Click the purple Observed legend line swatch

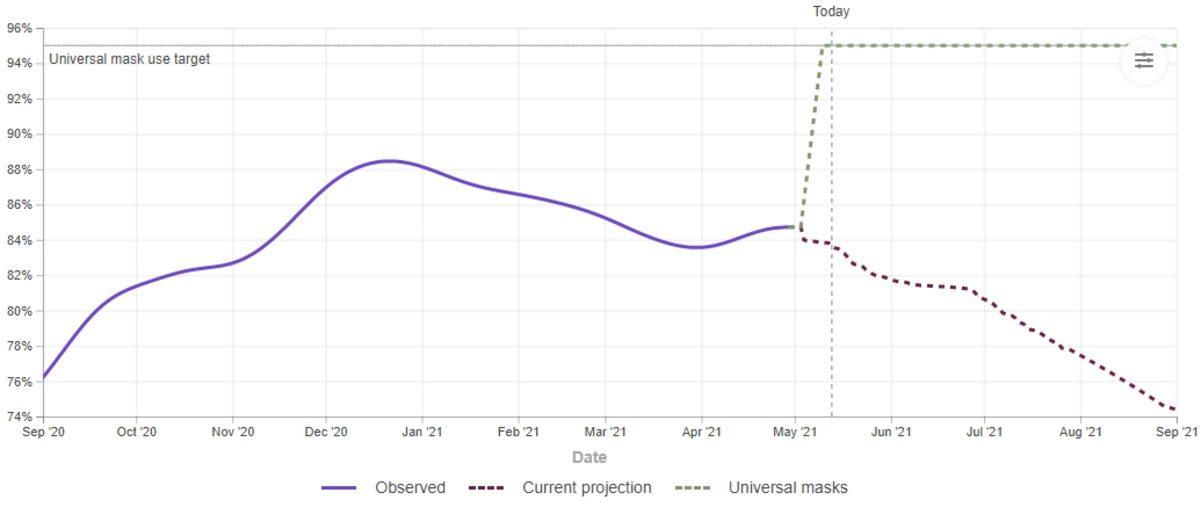tap(339, 488)
